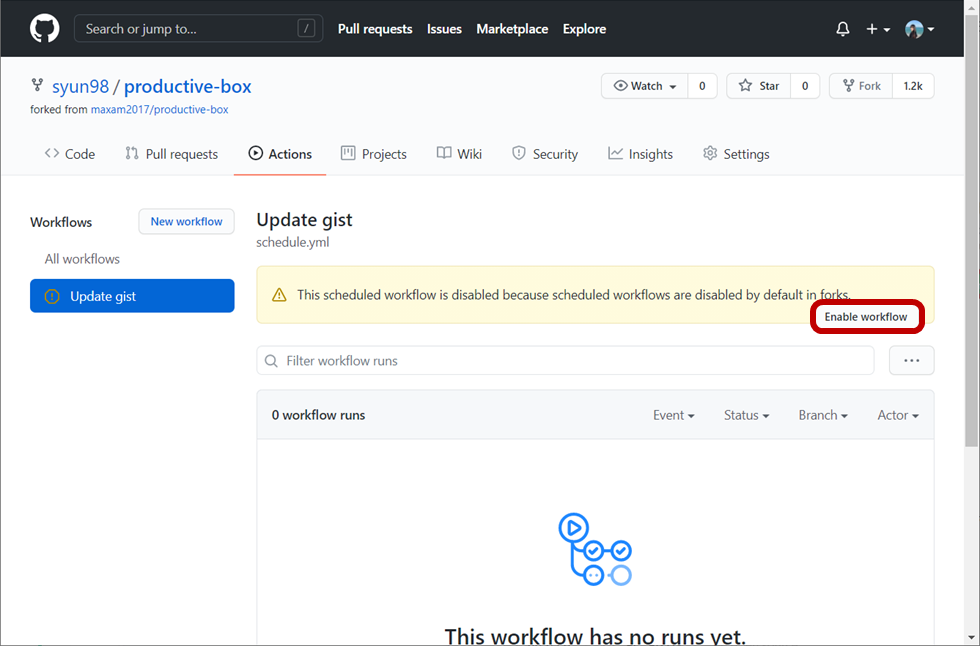Open the Watch dropdown
Viewport: 980px width, 646px height.
click(x=644, y=86)
